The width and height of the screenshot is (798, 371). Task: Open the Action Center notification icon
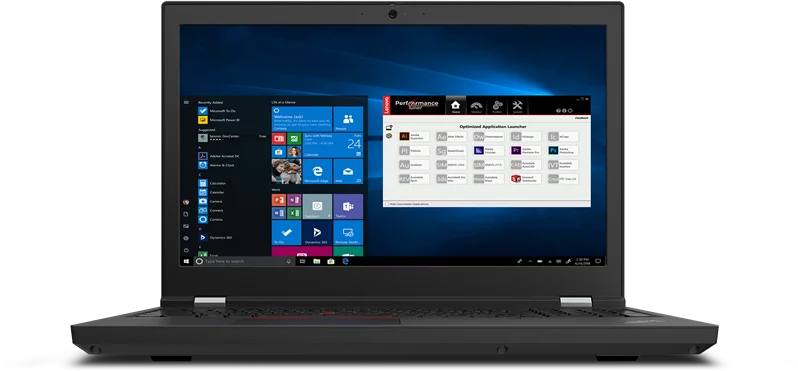point(598,261)
